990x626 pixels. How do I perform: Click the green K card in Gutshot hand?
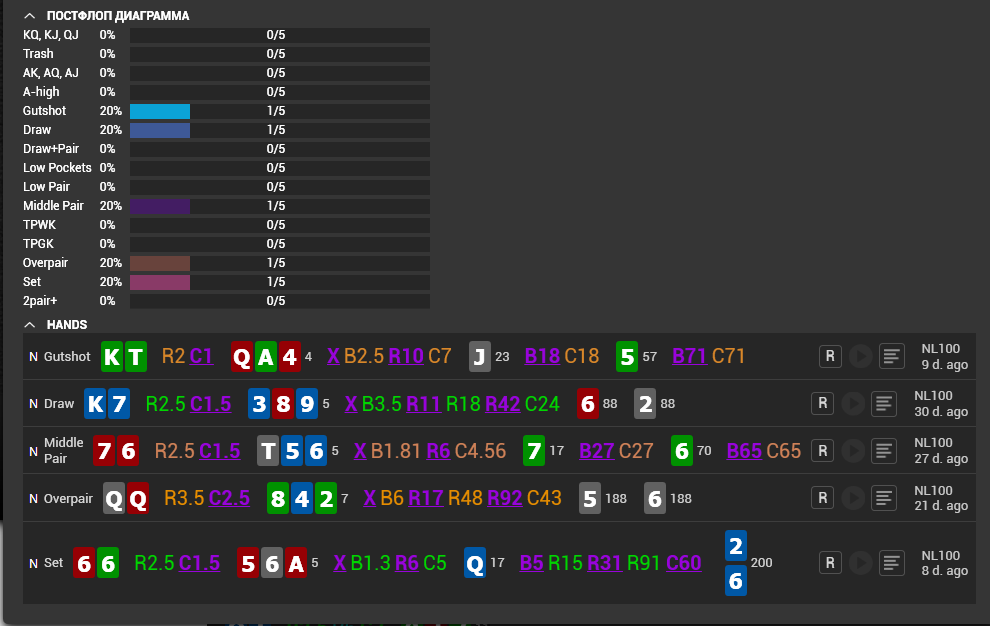(112, 357)
